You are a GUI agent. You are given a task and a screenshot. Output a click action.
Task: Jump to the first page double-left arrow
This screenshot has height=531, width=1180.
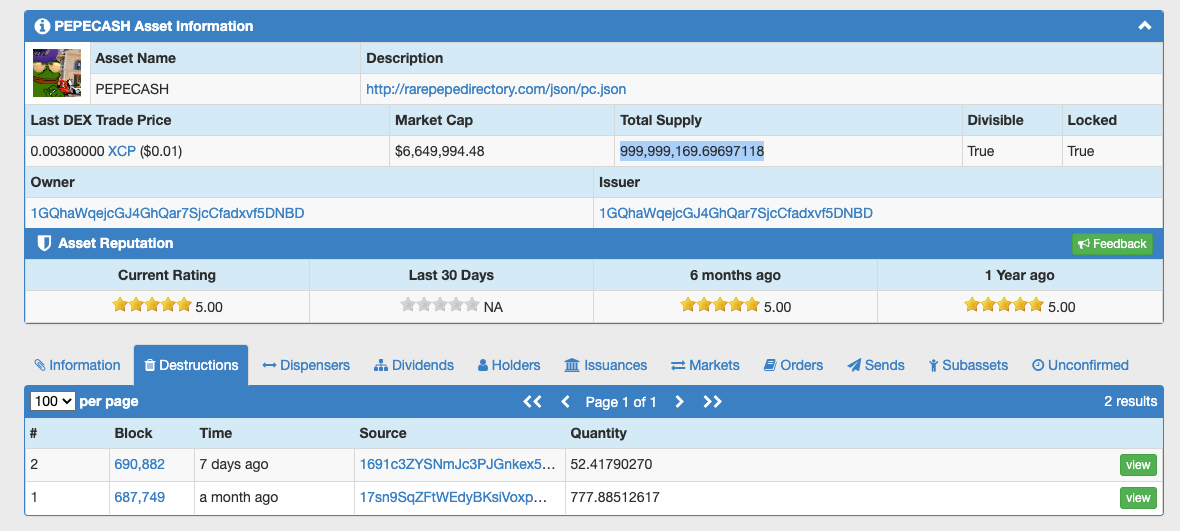tap(533, 402)
